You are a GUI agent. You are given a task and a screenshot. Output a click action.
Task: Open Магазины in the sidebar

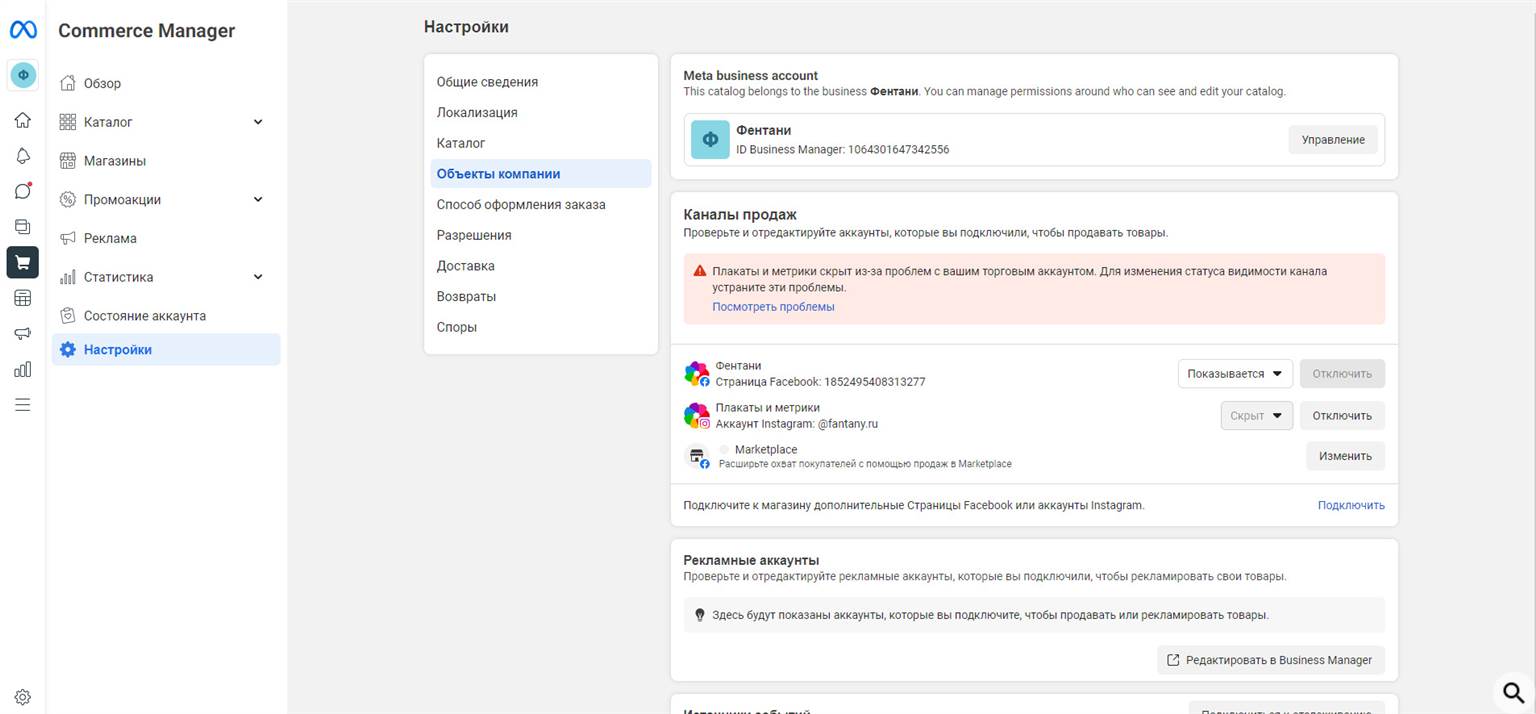pos(166,161)
